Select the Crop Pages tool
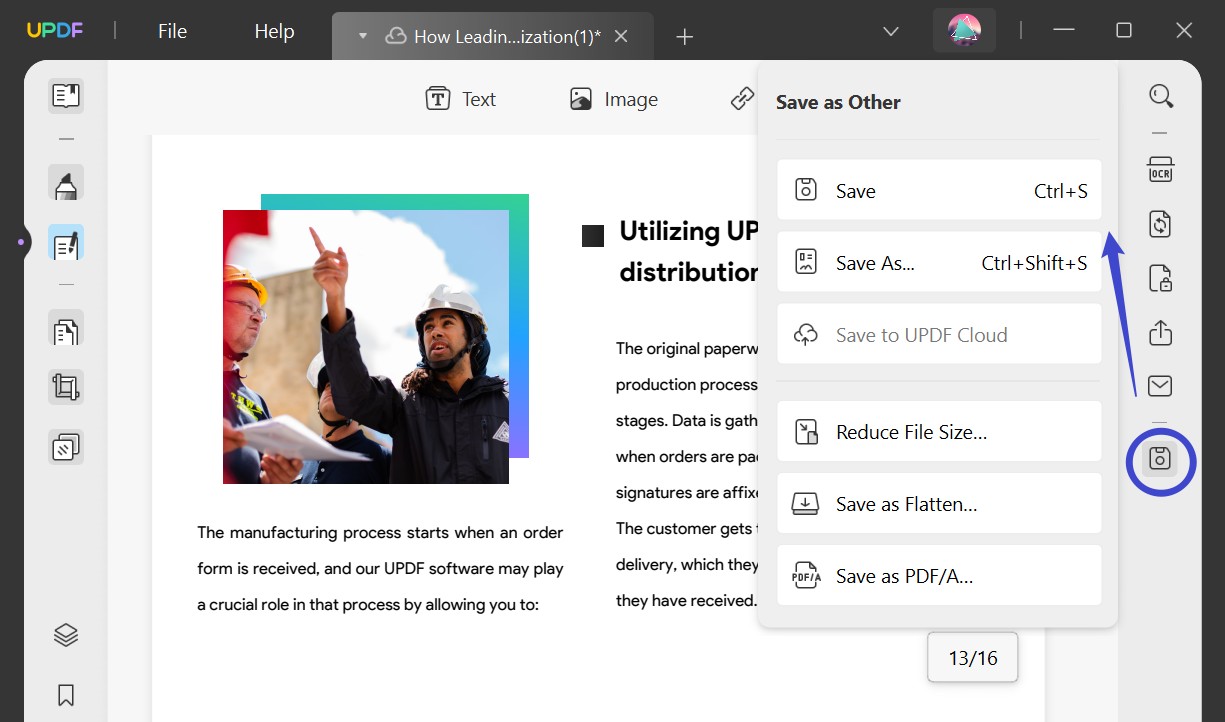Image resolution: width=1225 pixels, height=722 pixels. point(65,386)
